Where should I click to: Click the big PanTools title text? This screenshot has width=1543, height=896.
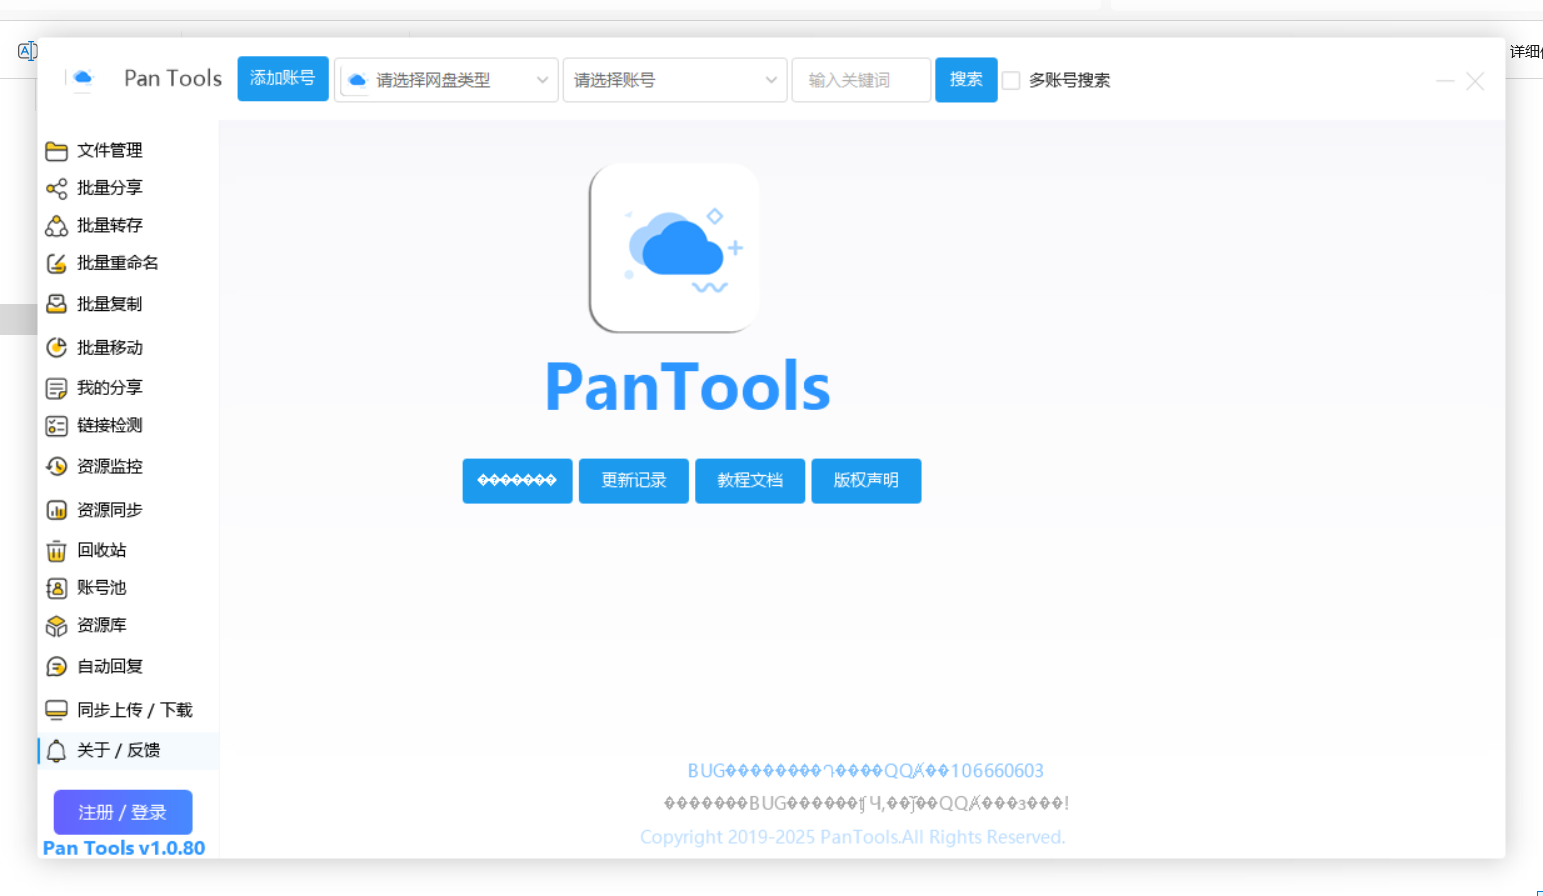point(688,387)
